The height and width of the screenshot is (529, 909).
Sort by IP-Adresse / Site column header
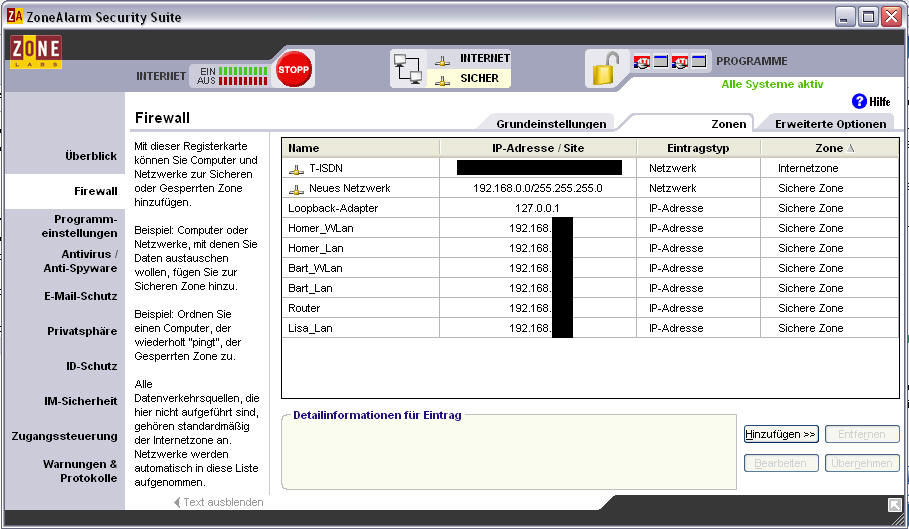538,148
